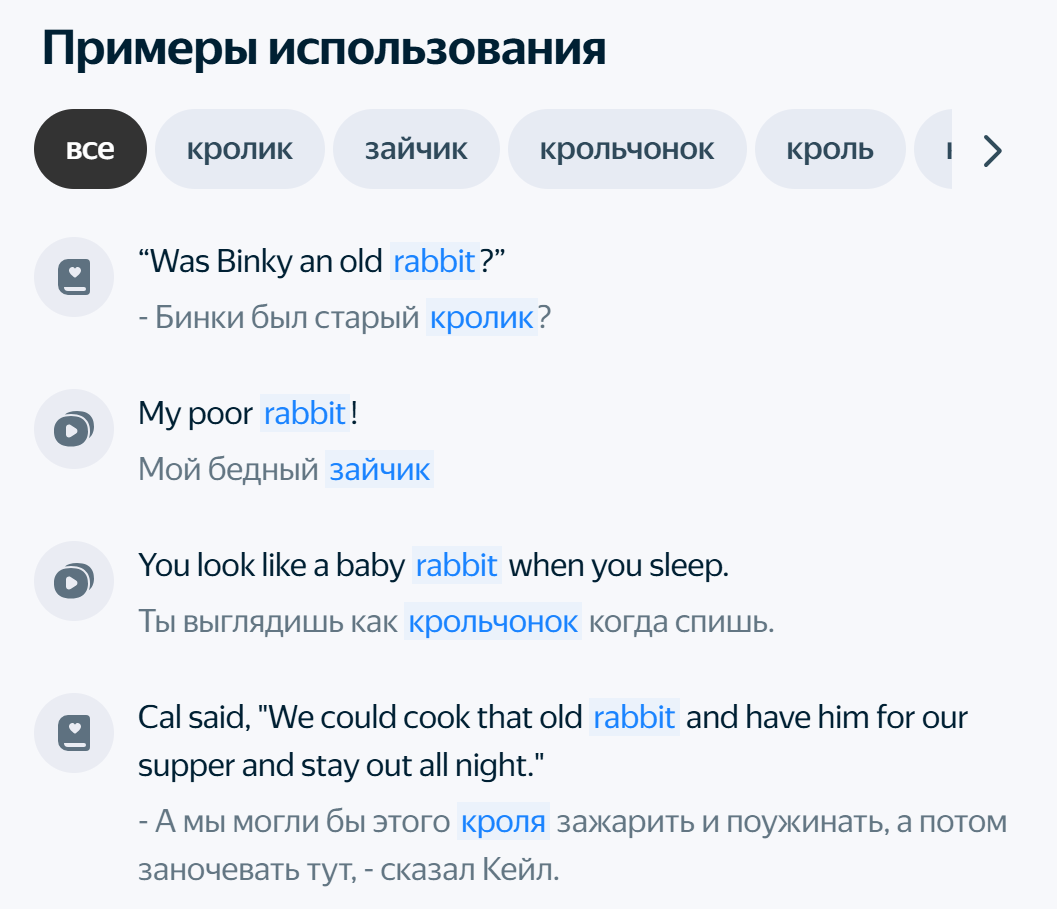Image resolution: width=1057 pixels, height=909 pixels.
Task: Click the "Примеры использования" heading
Action: tap(324, 48)
